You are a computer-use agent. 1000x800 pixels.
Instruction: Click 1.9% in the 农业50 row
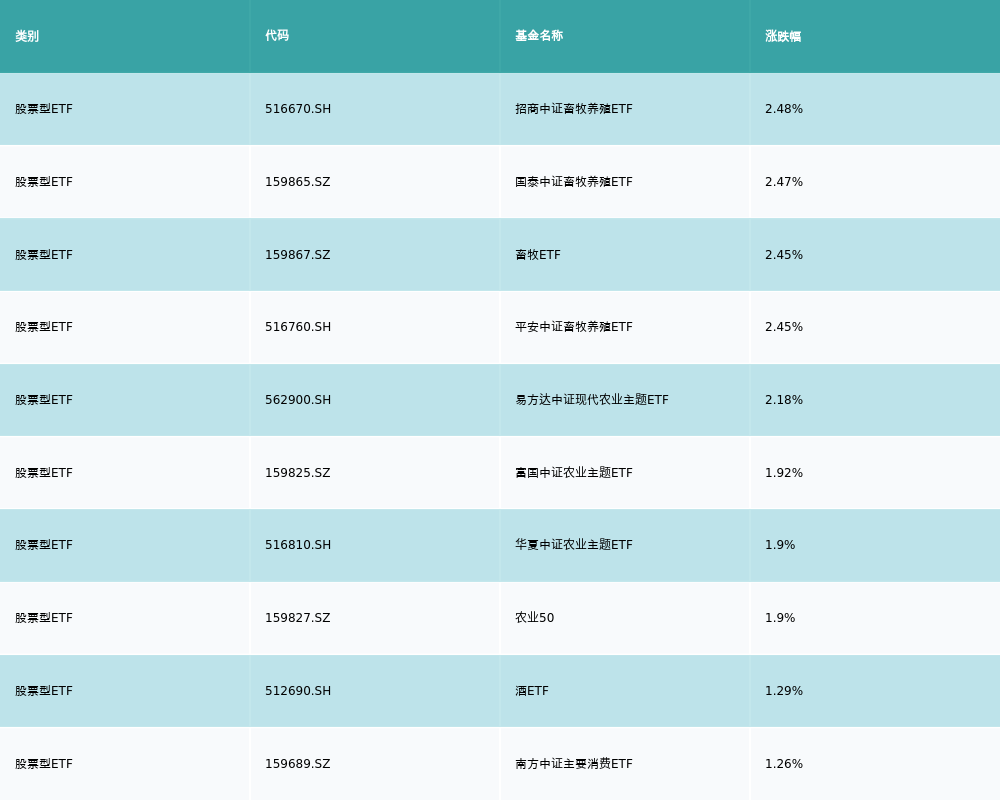[x=780, y=618]
